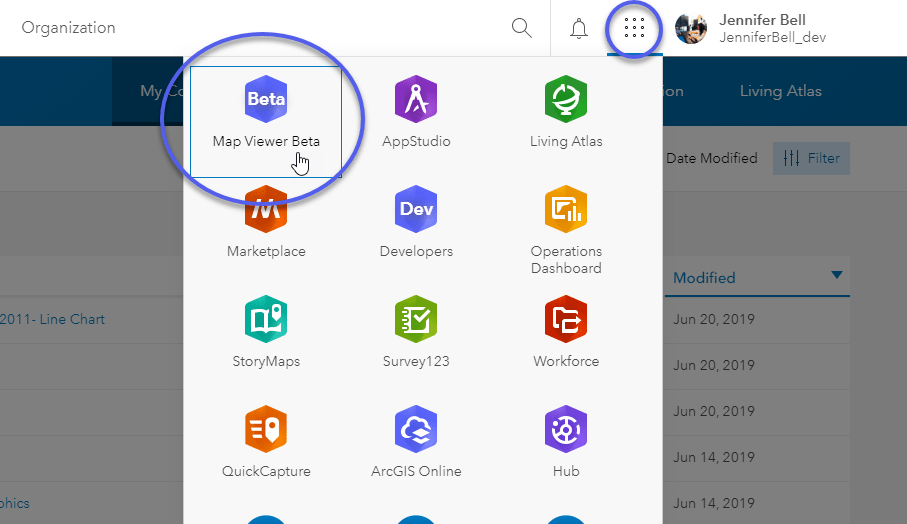907x524 pixels.
Task: Toggle the app launcher grid
Action: 635,28
